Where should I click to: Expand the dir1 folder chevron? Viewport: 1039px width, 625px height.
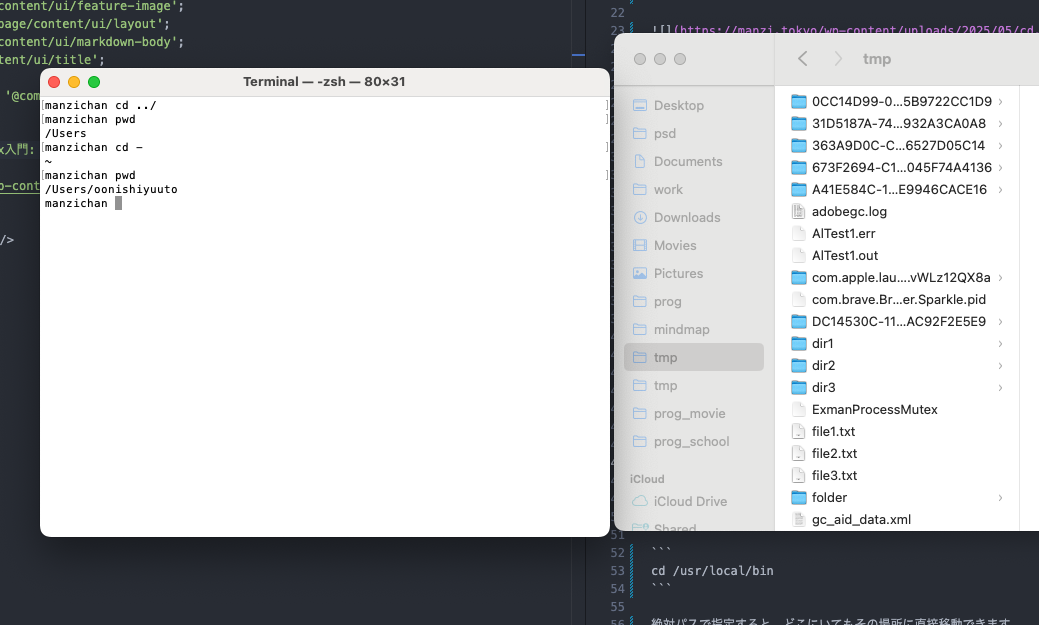tap(1001, 343)
